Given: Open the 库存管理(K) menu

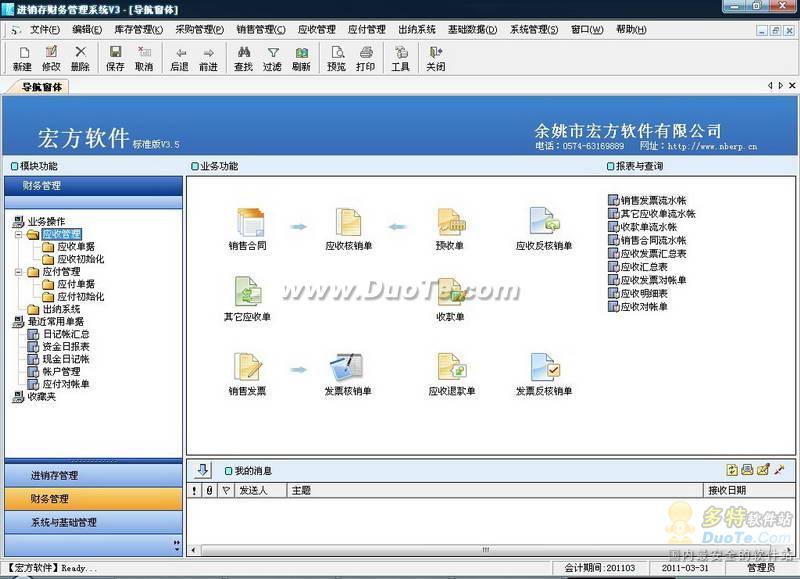Looking at the screenshot, I should tap(138, 30).
